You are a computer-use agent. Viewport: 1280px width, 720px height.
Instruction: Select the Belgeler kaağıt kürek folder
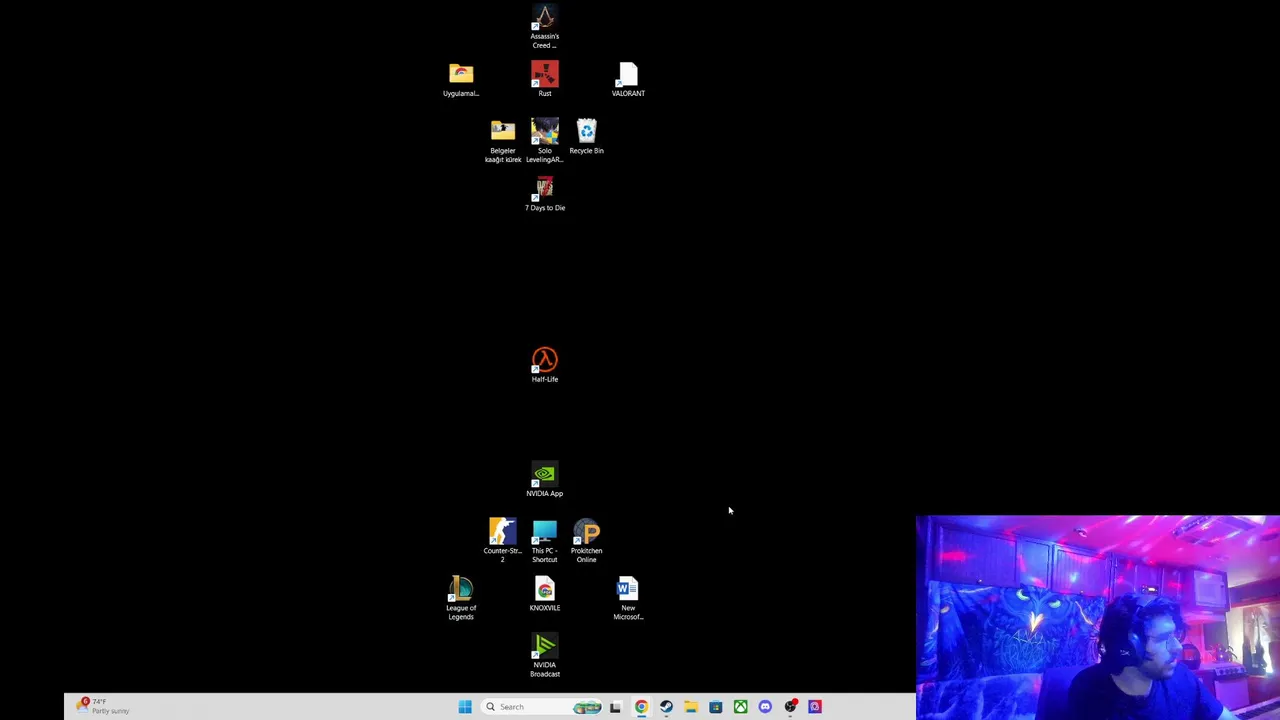click(503, 141)
